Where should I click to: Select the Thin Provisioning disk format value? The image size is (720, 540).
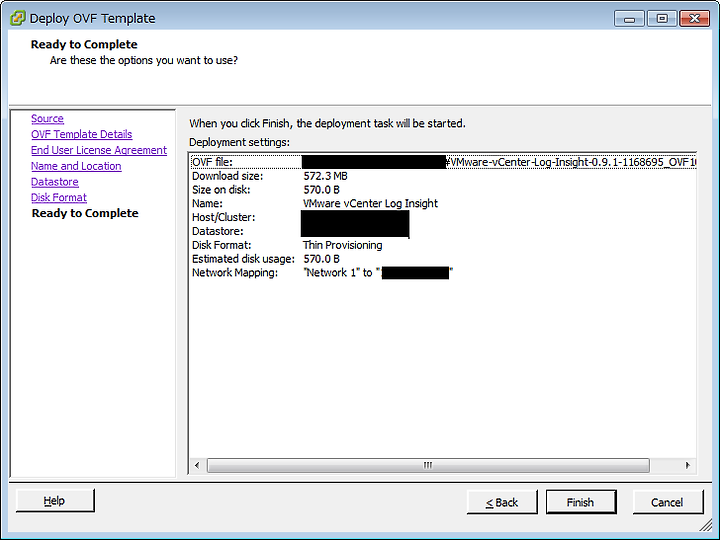343,245
